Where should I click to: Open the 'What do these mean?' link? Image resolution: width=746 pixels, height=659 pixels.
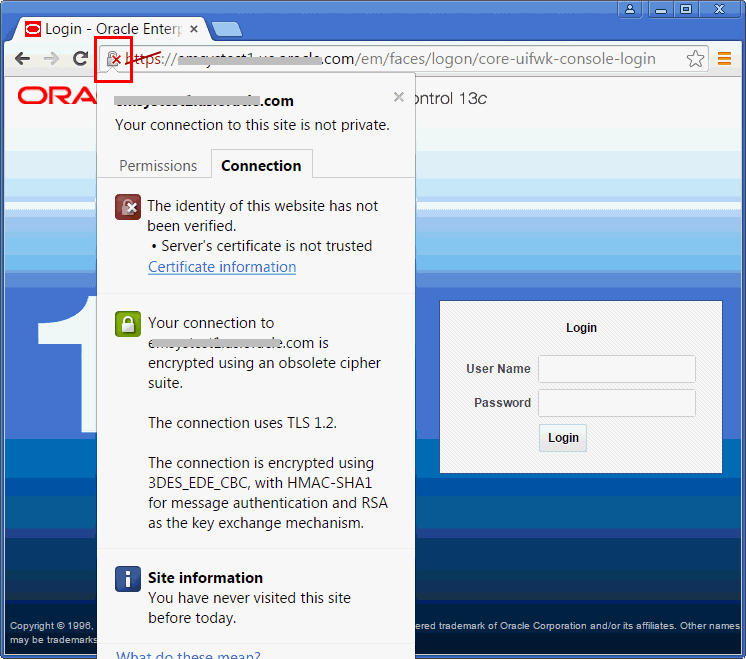(188, 654)
